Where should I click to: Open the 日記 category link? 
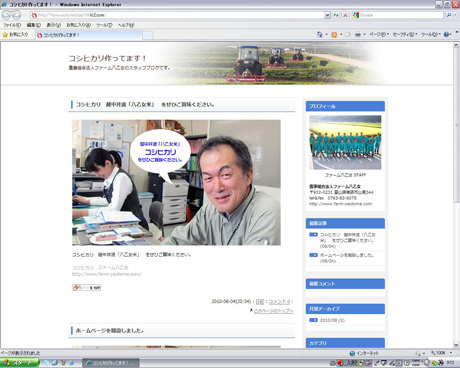(x=260, y=301)
